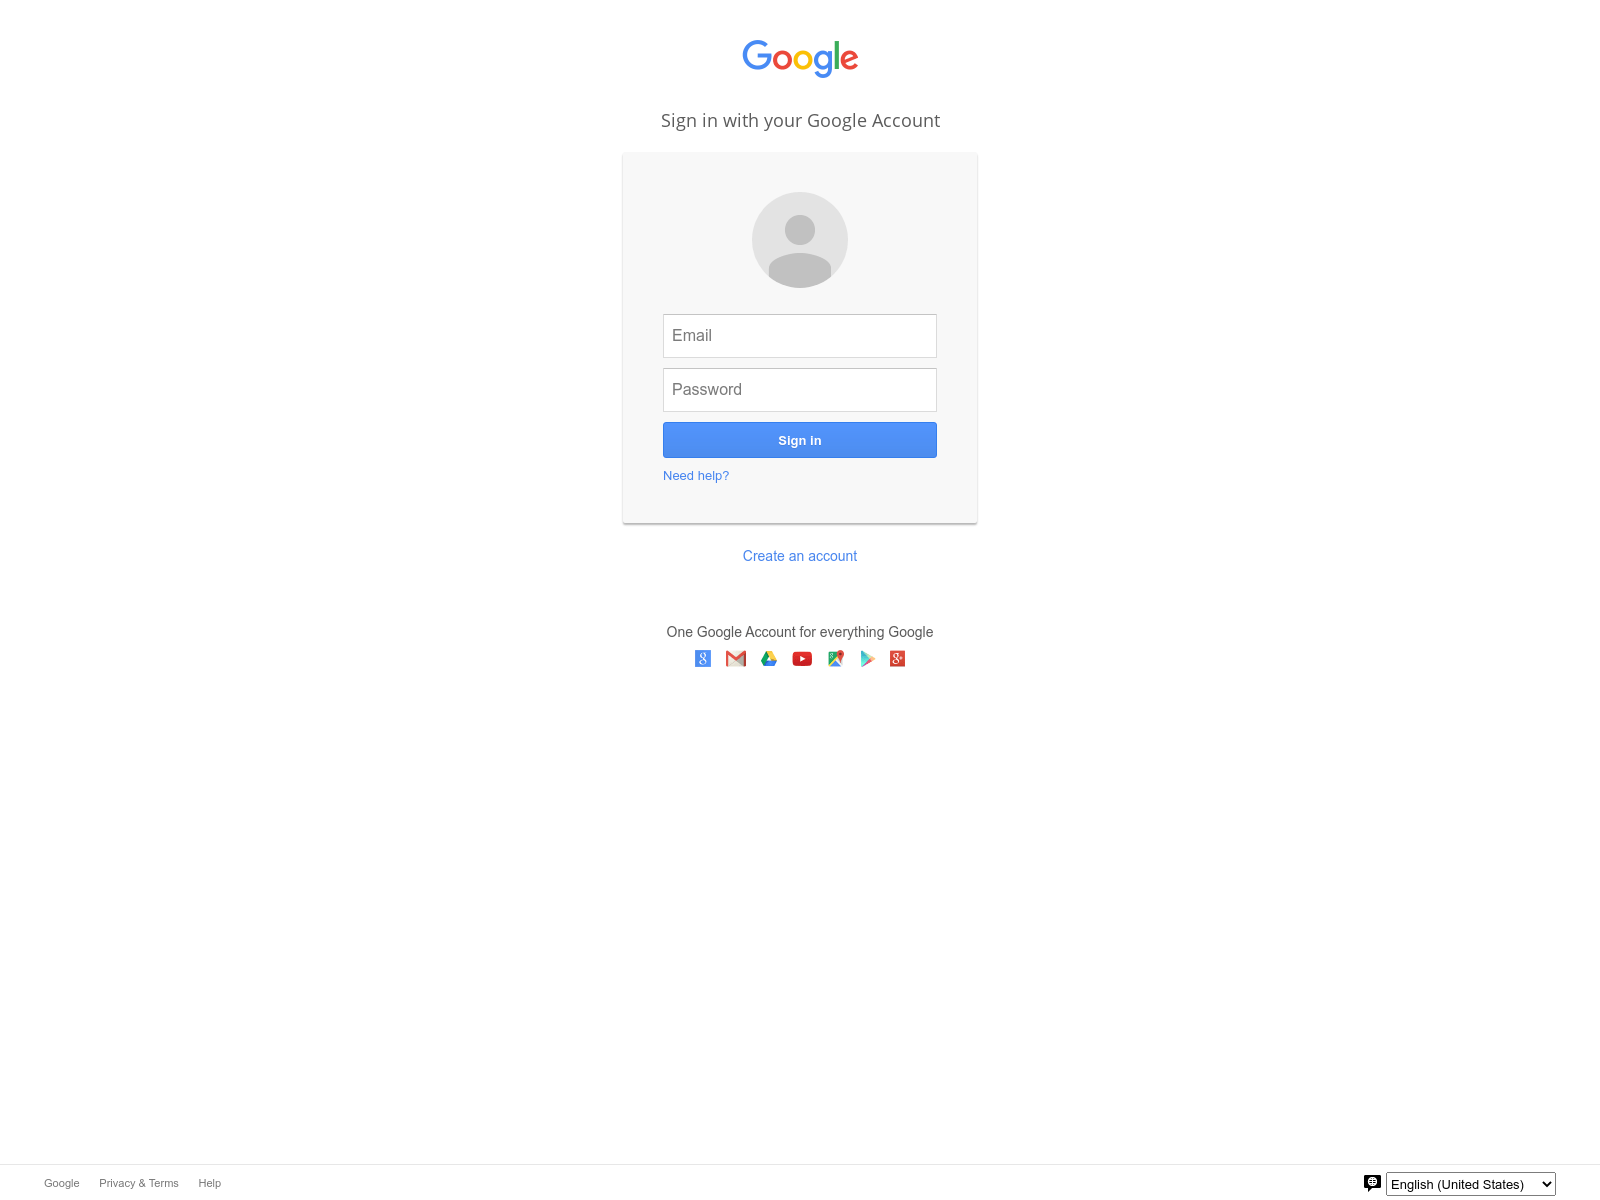
Task: Click the feedback speech bubble icon in footer
Action: click(1372, 1183)
